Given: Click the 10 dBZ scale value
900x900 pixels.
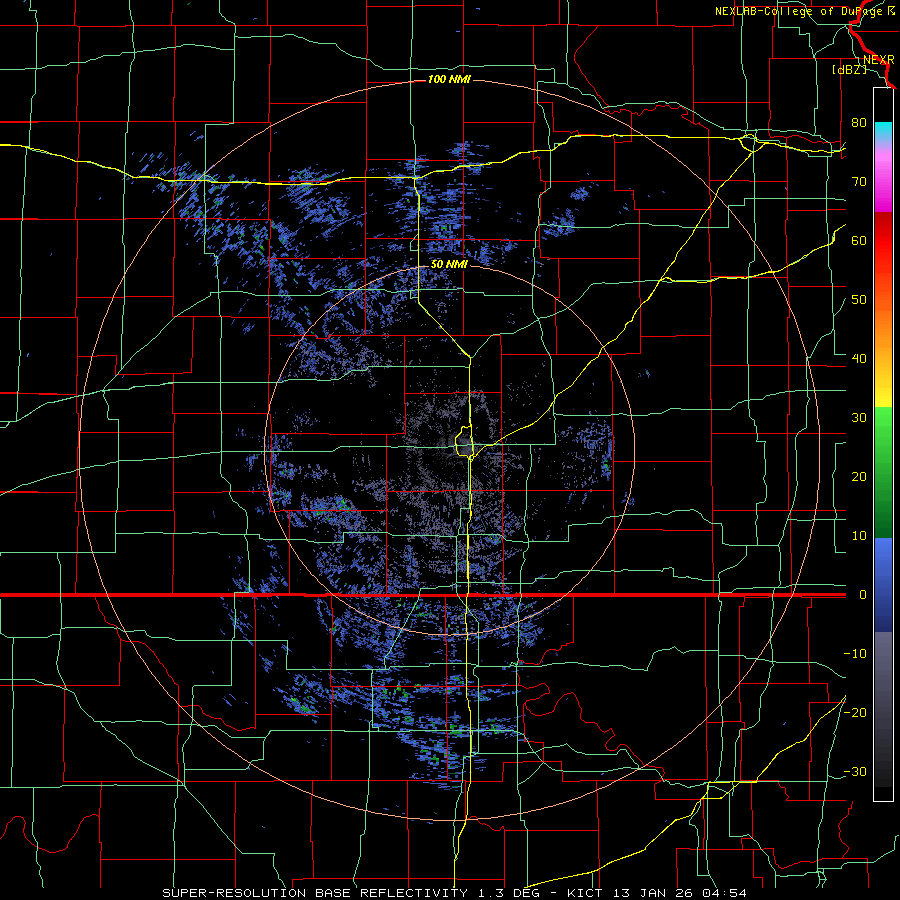Looking at the screenshot, I should point(859,536).
